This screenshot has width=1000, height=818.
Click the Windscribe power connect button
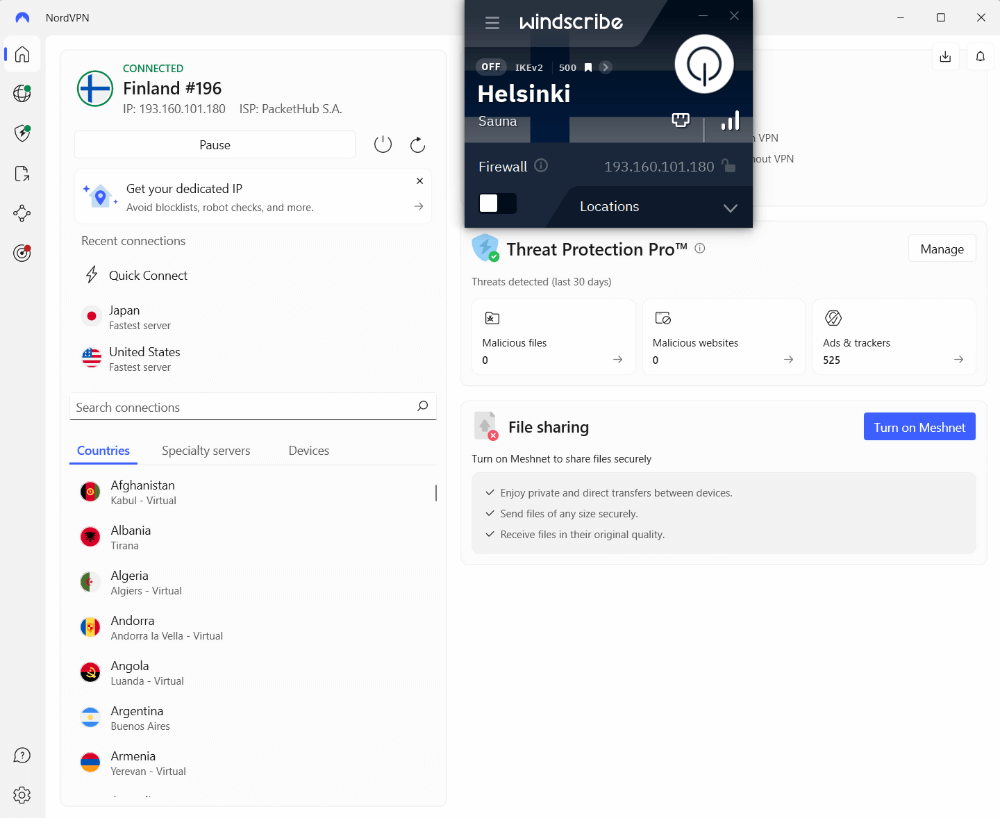click(x=704, y=64)
